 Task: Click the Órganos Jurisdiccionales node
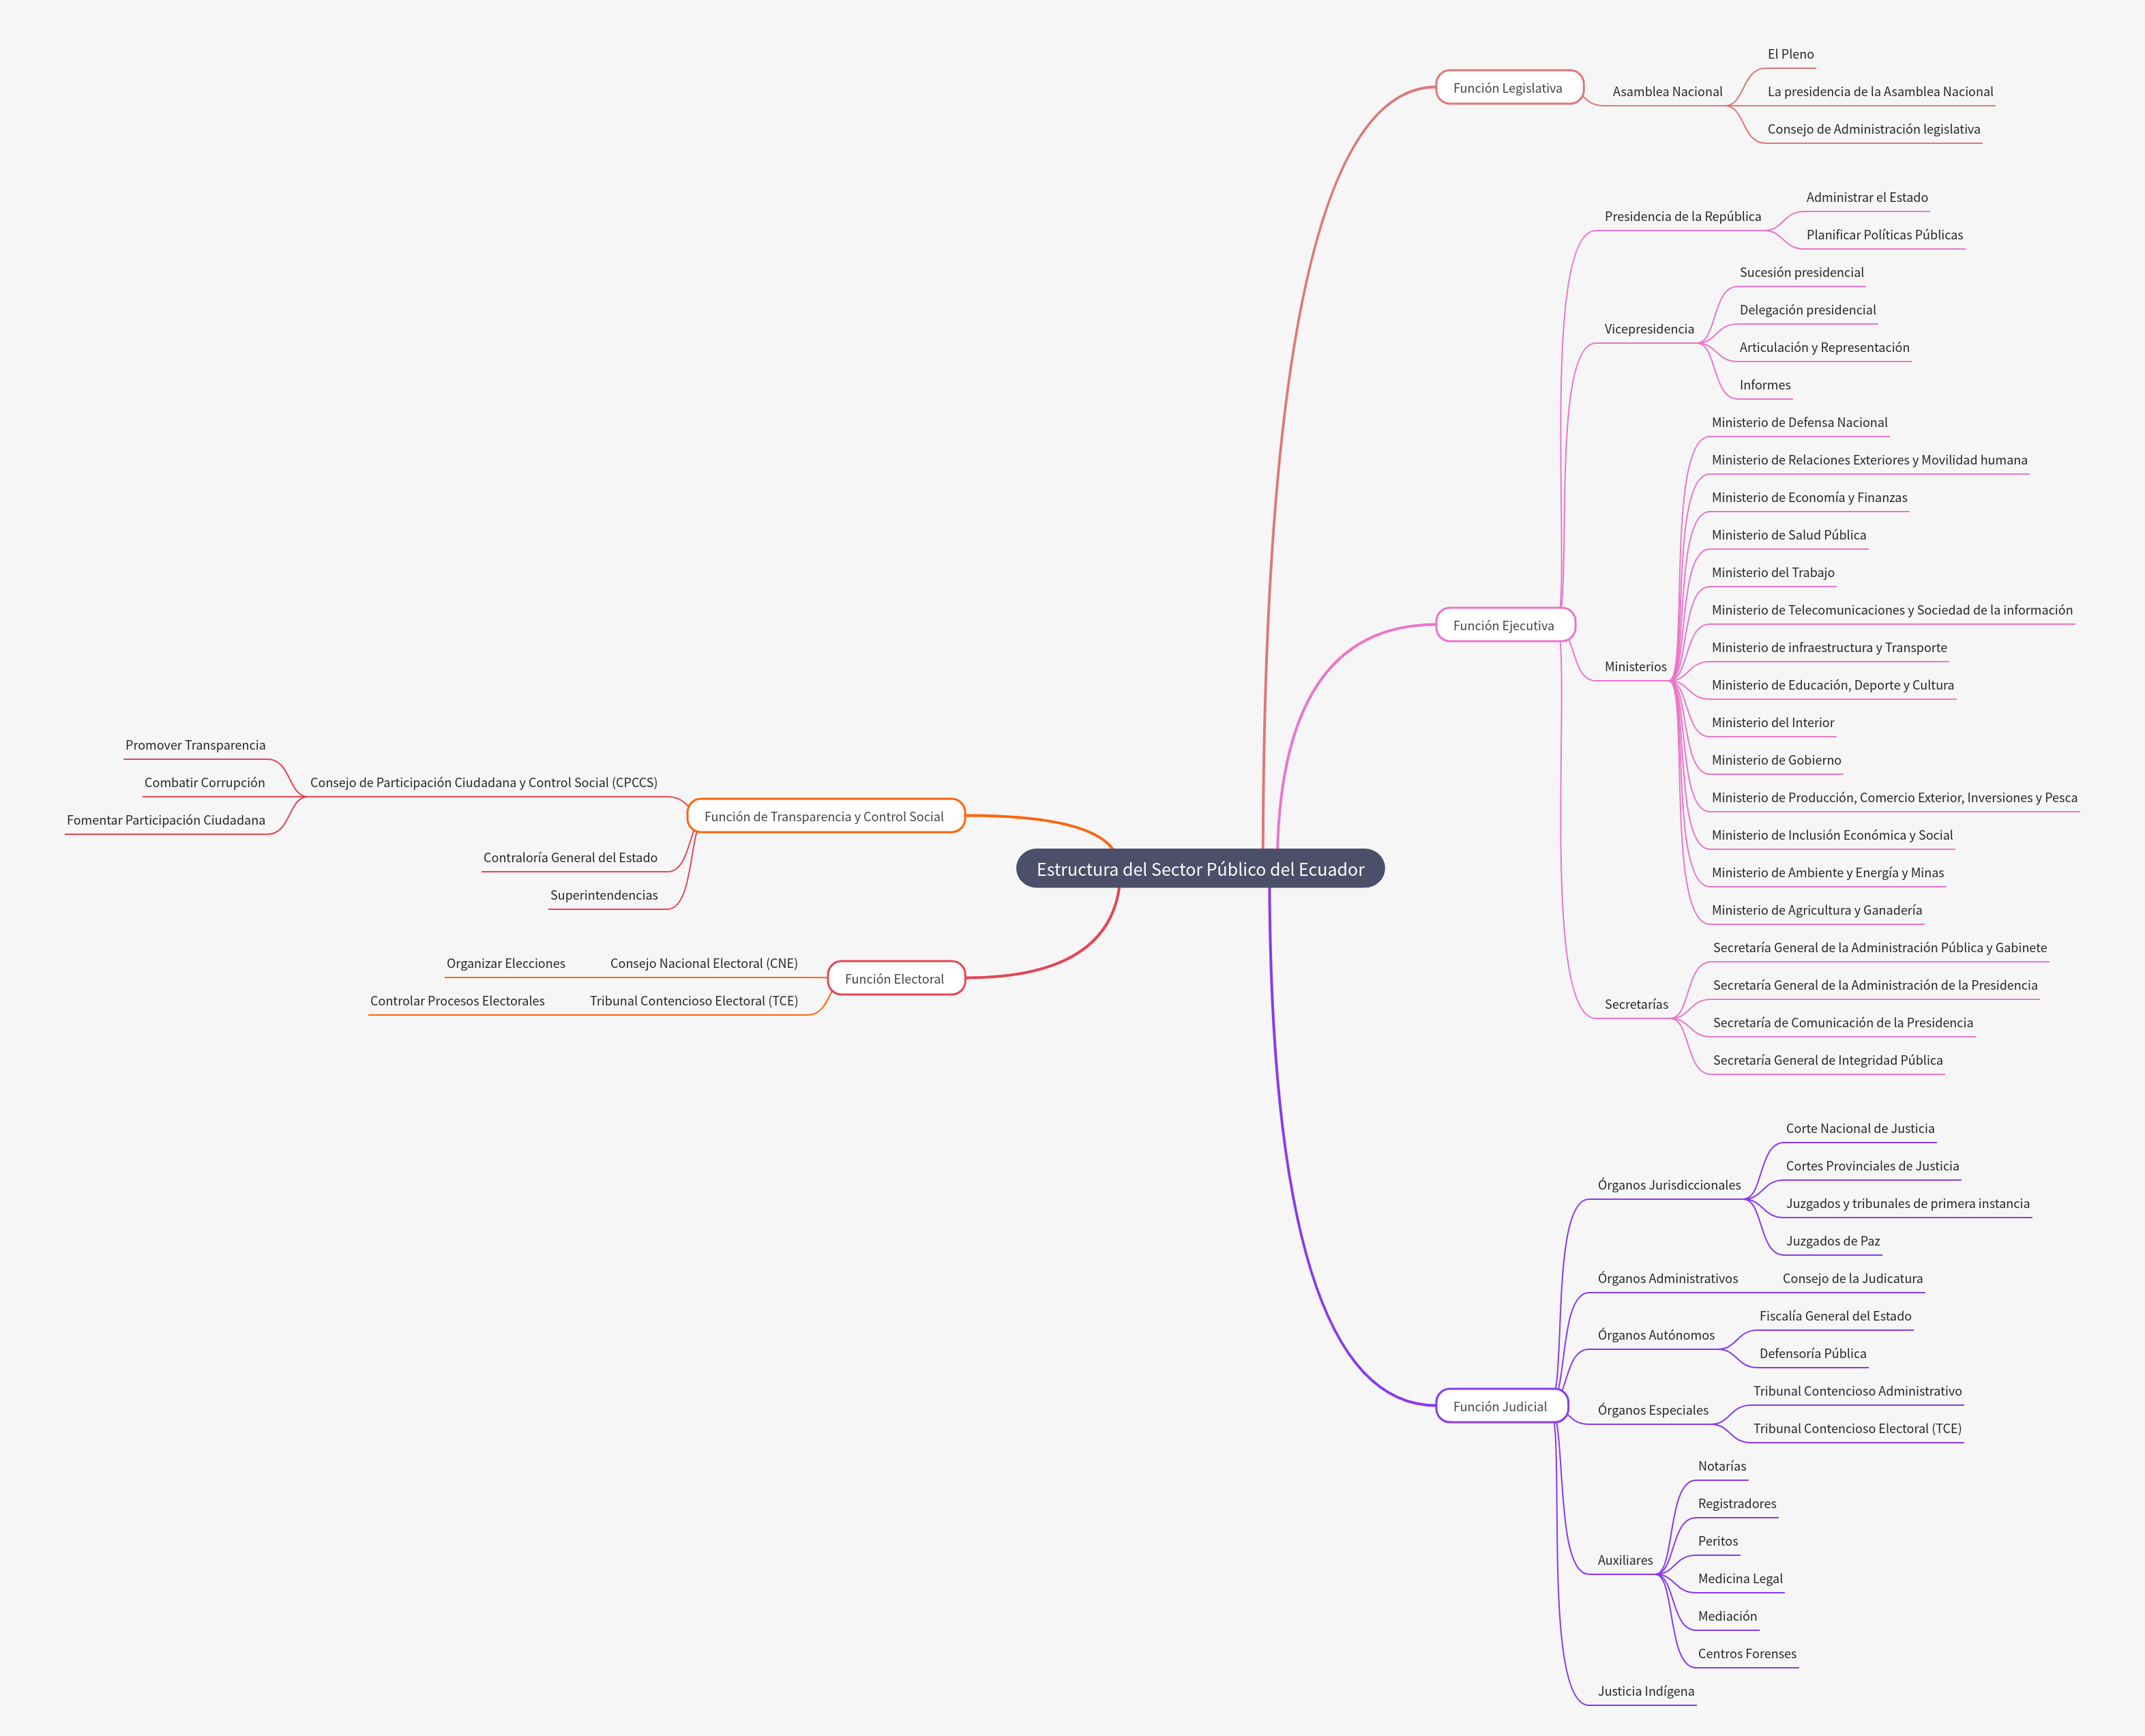tap(1670, 1184)
